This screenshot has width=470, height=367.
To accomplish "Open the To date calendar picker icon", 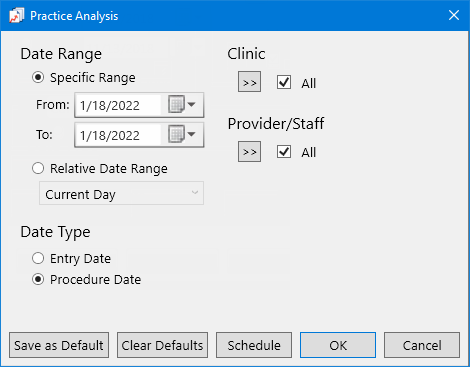I will [176, 134].
